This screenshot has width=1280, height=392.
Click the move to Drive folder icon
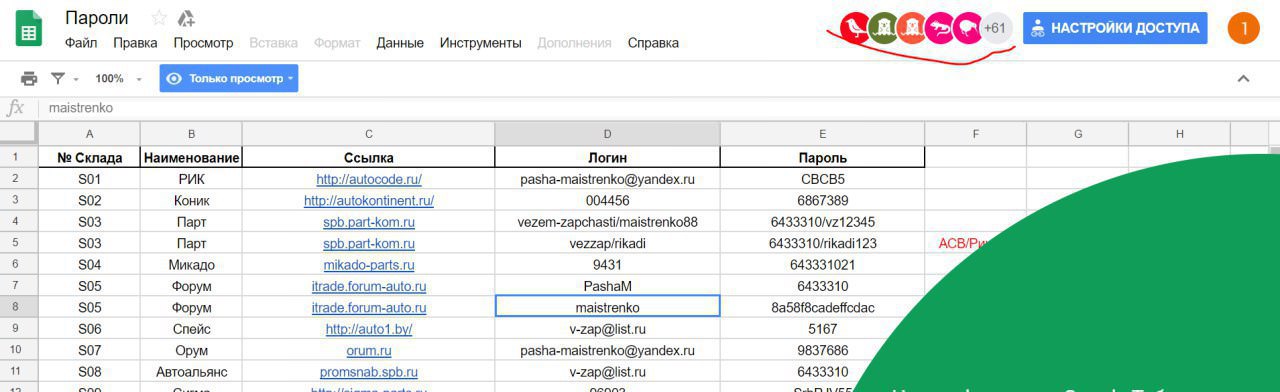pyautogui.click(x=186, y=18)
